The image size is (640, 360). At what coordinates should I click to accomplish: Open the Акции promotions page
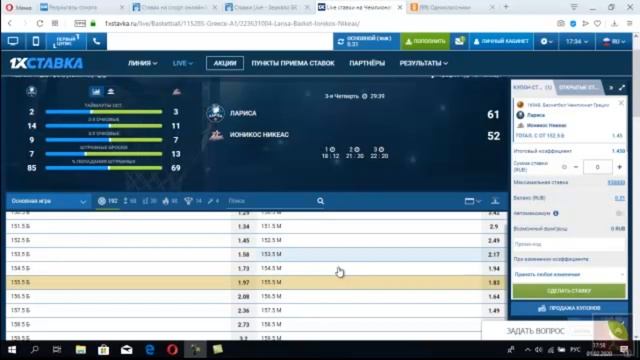[225, 63]
